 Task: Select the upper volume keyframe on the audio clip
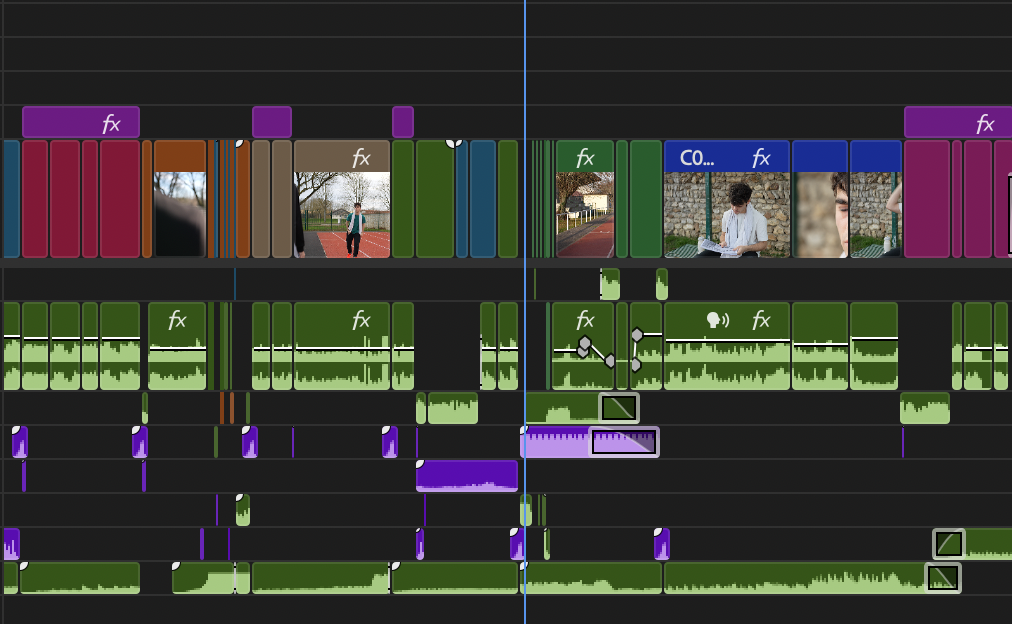click(x=637, y=334)
